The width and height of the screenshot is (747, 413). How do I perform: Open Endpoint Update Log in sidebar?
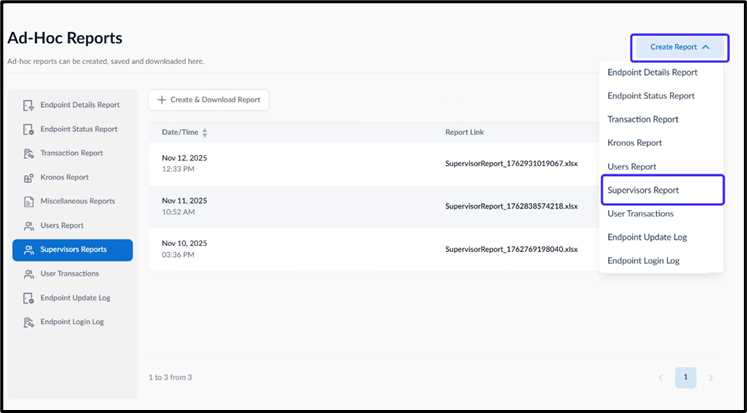(x=72, y=298)
